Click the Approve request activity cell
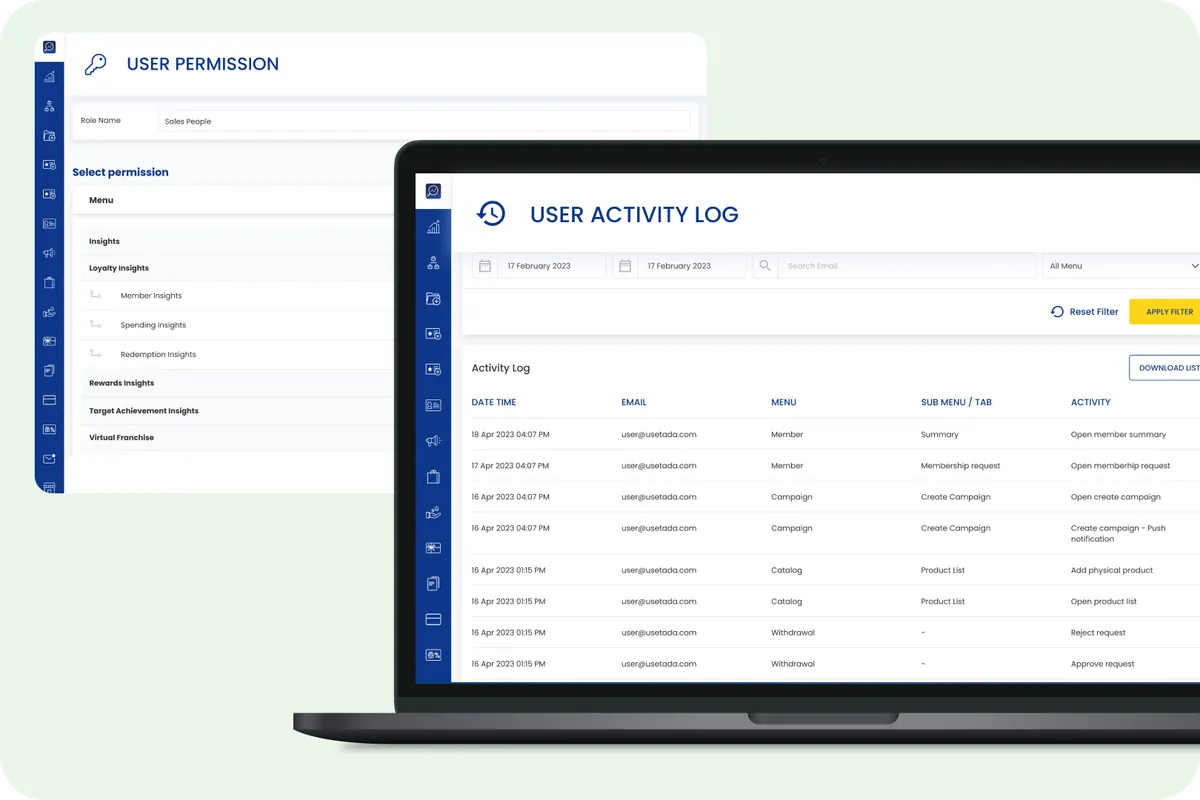 [1103, 664]
